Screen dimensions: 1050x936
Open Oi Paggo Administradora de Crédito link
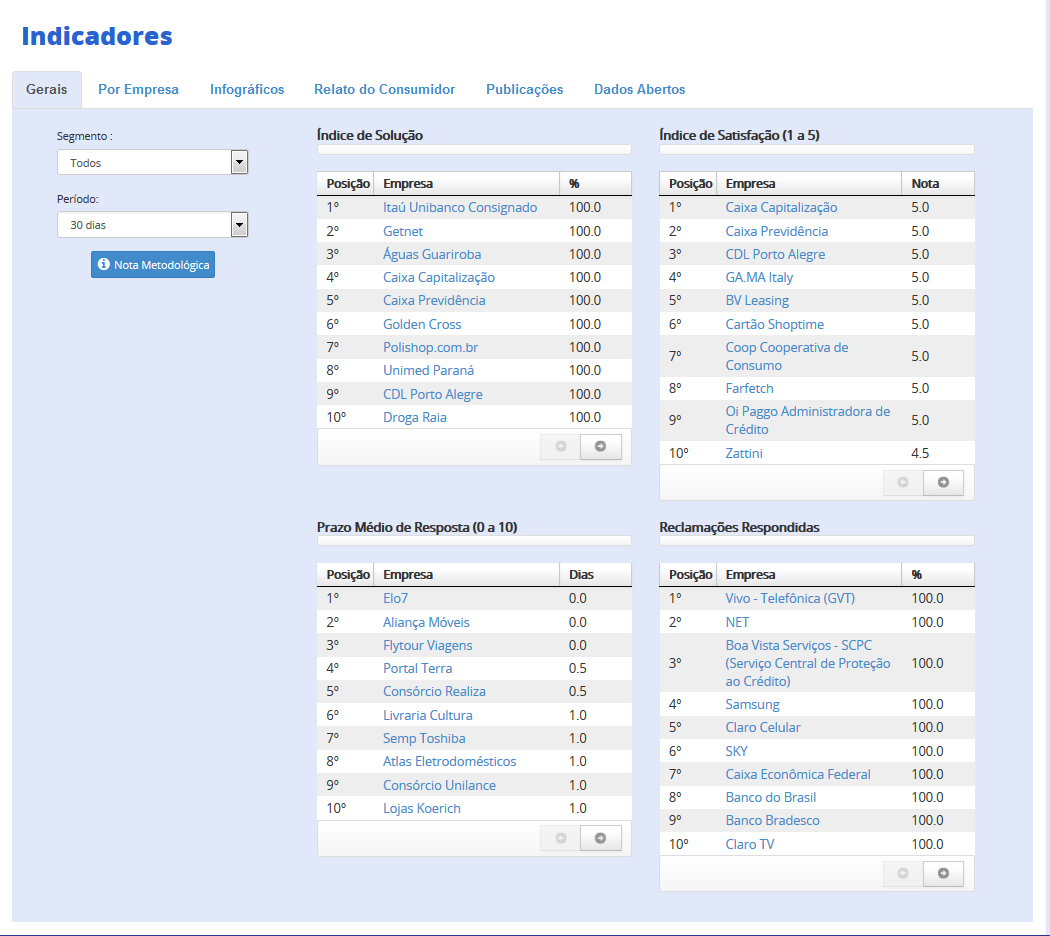coord(808,420)
